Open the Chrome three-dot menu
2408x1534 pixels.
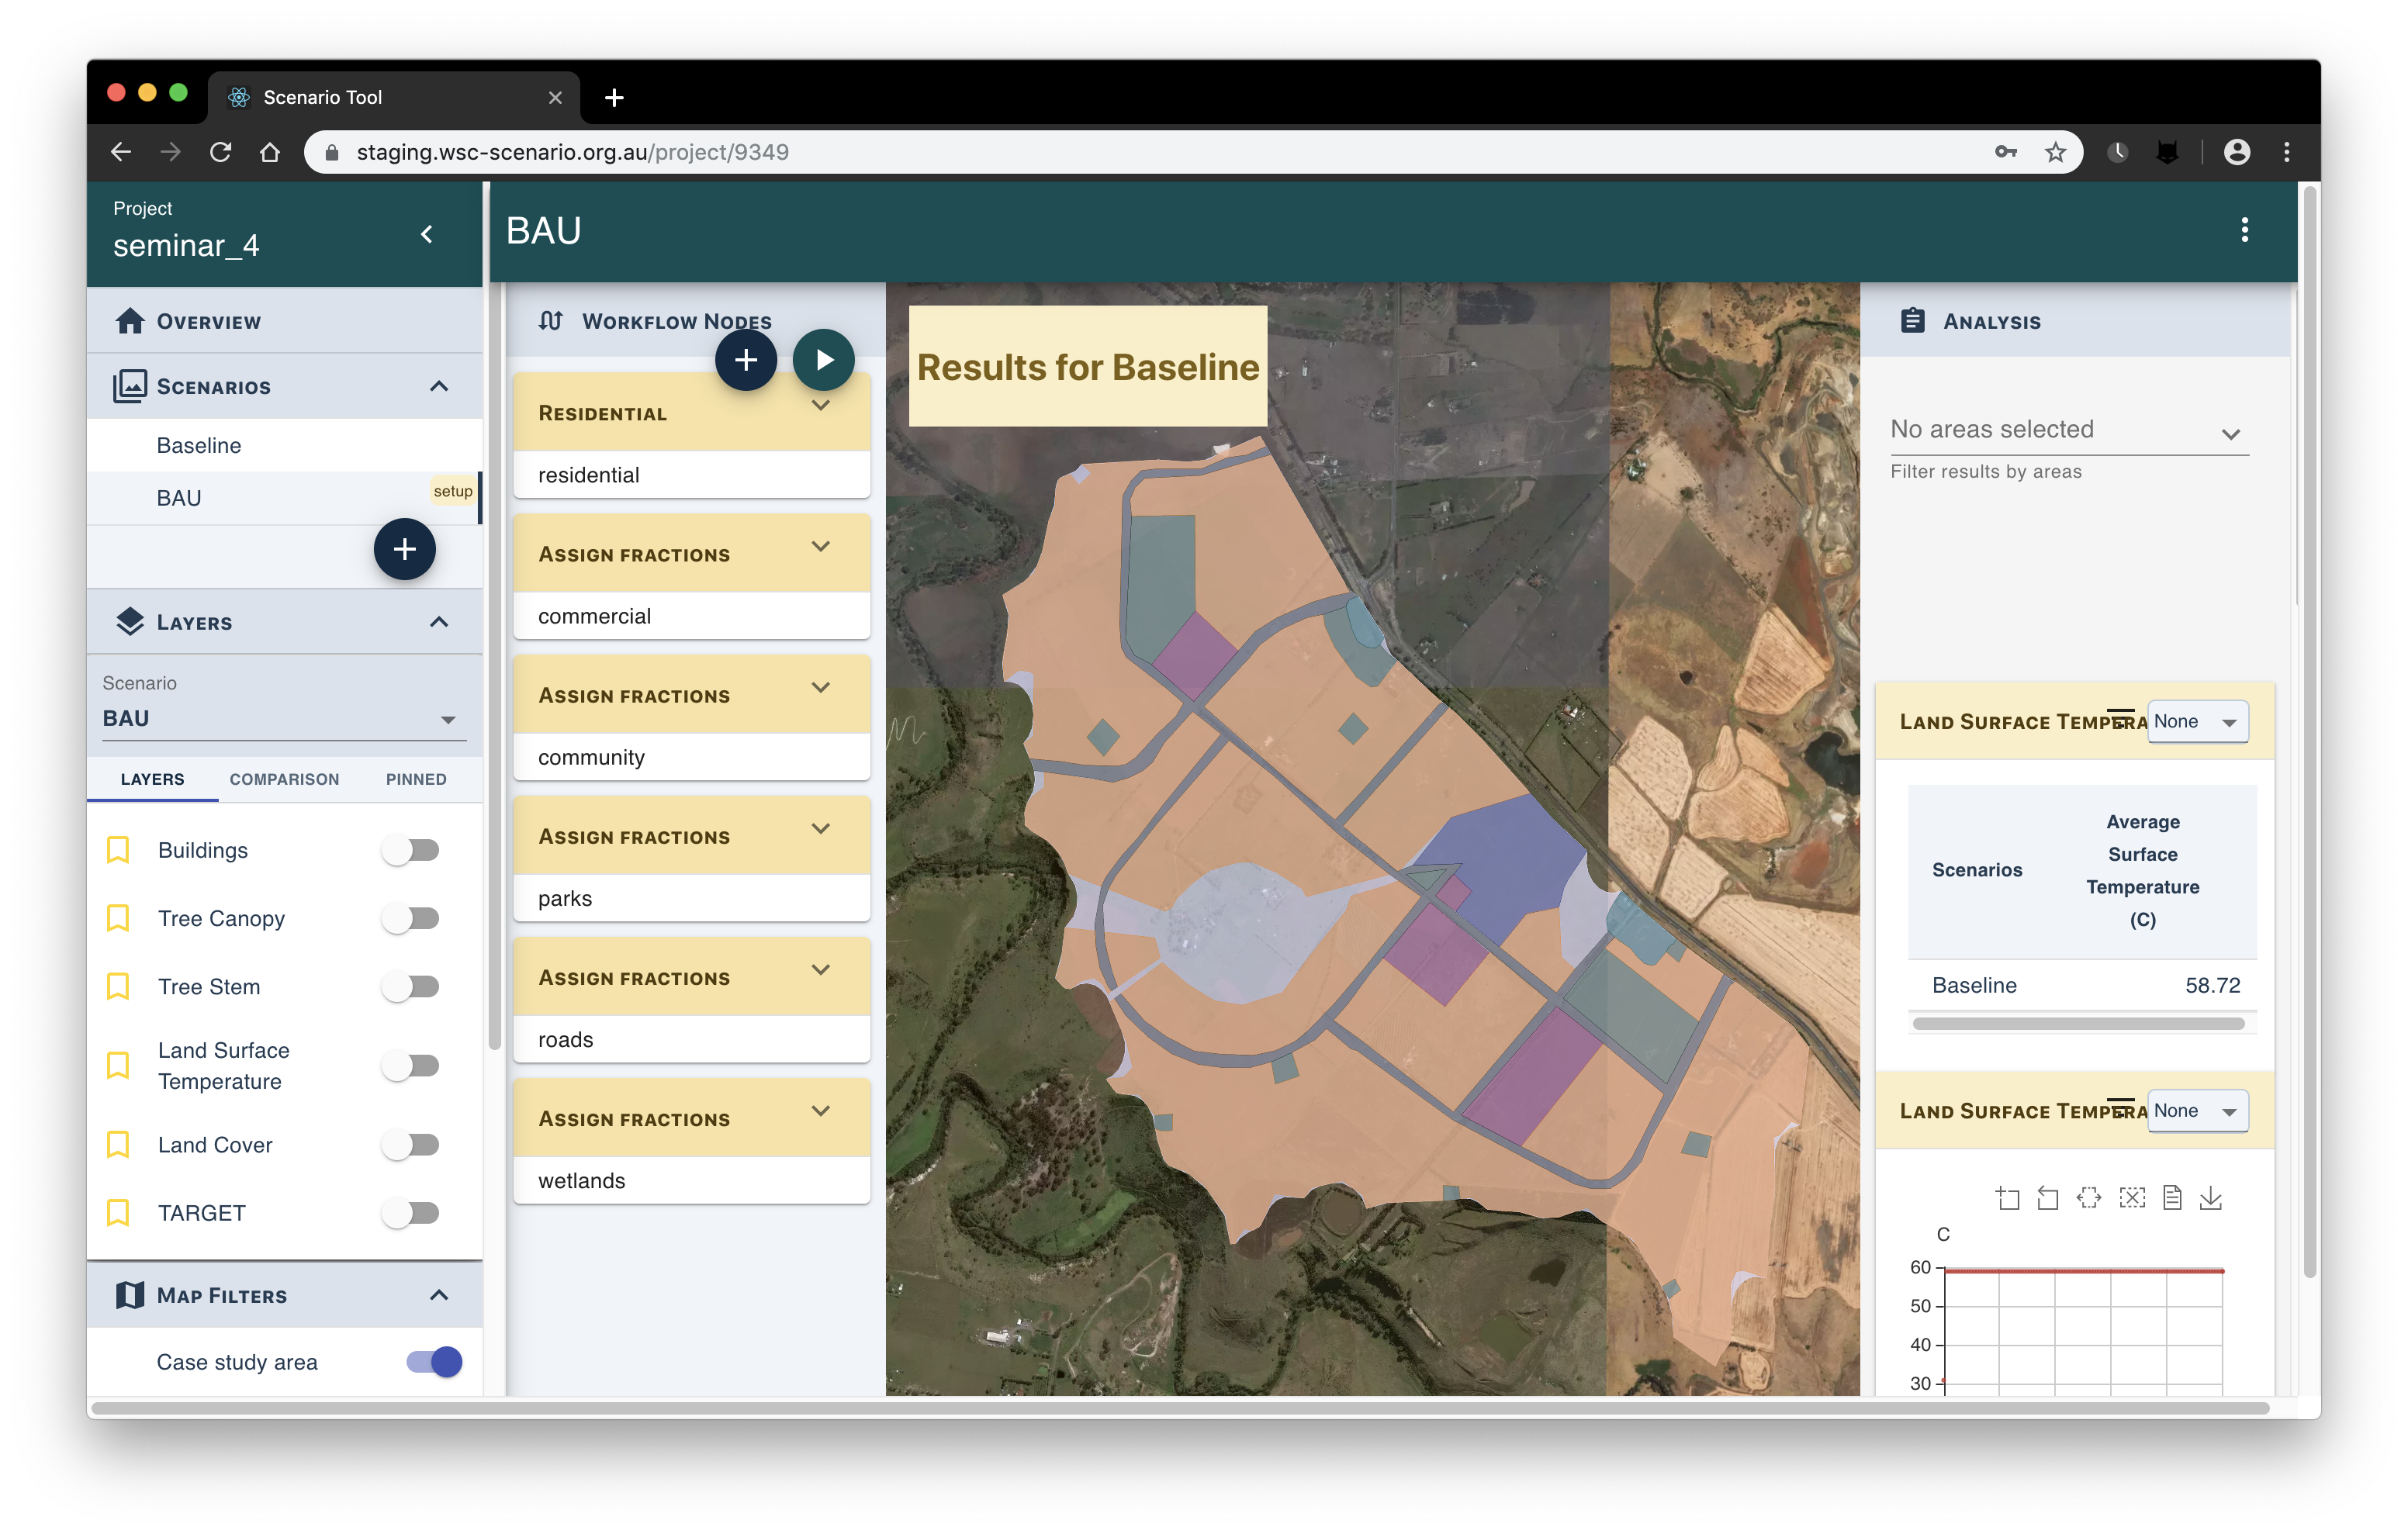[2287, 152]
